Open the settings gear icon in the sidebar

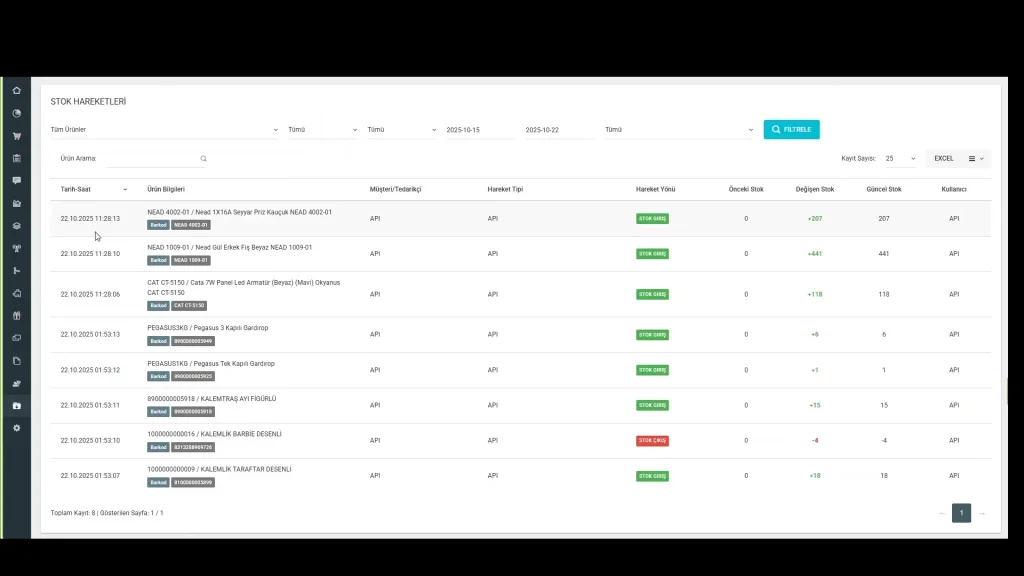pyautogui.click(x=16, y=428)
